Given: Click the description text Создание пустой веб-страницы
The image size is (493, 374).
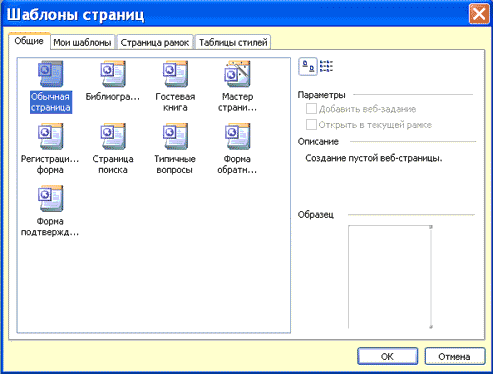Looking at the screenshot, I should tap(374, 158).
